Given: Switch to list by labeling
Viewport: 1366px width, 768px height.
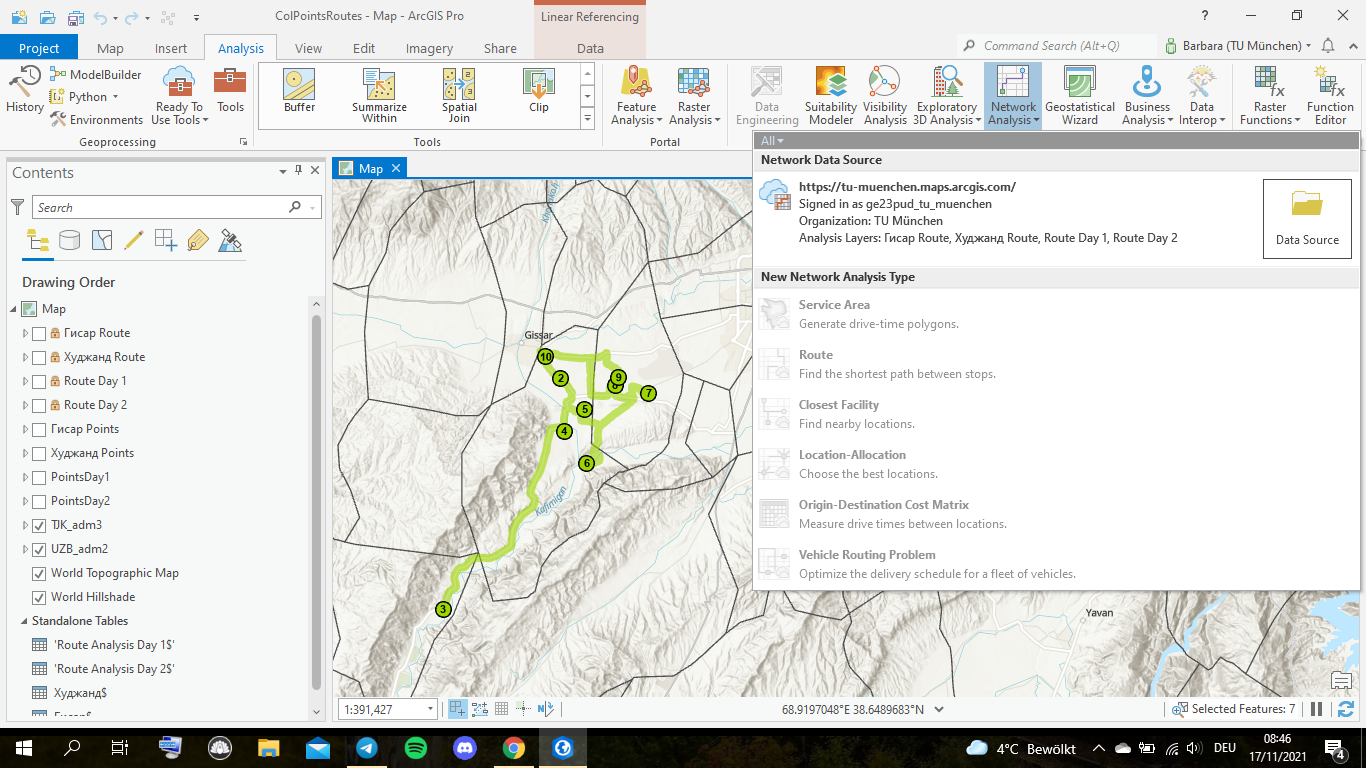Looking at the screenshot, I should click(198, 240).
